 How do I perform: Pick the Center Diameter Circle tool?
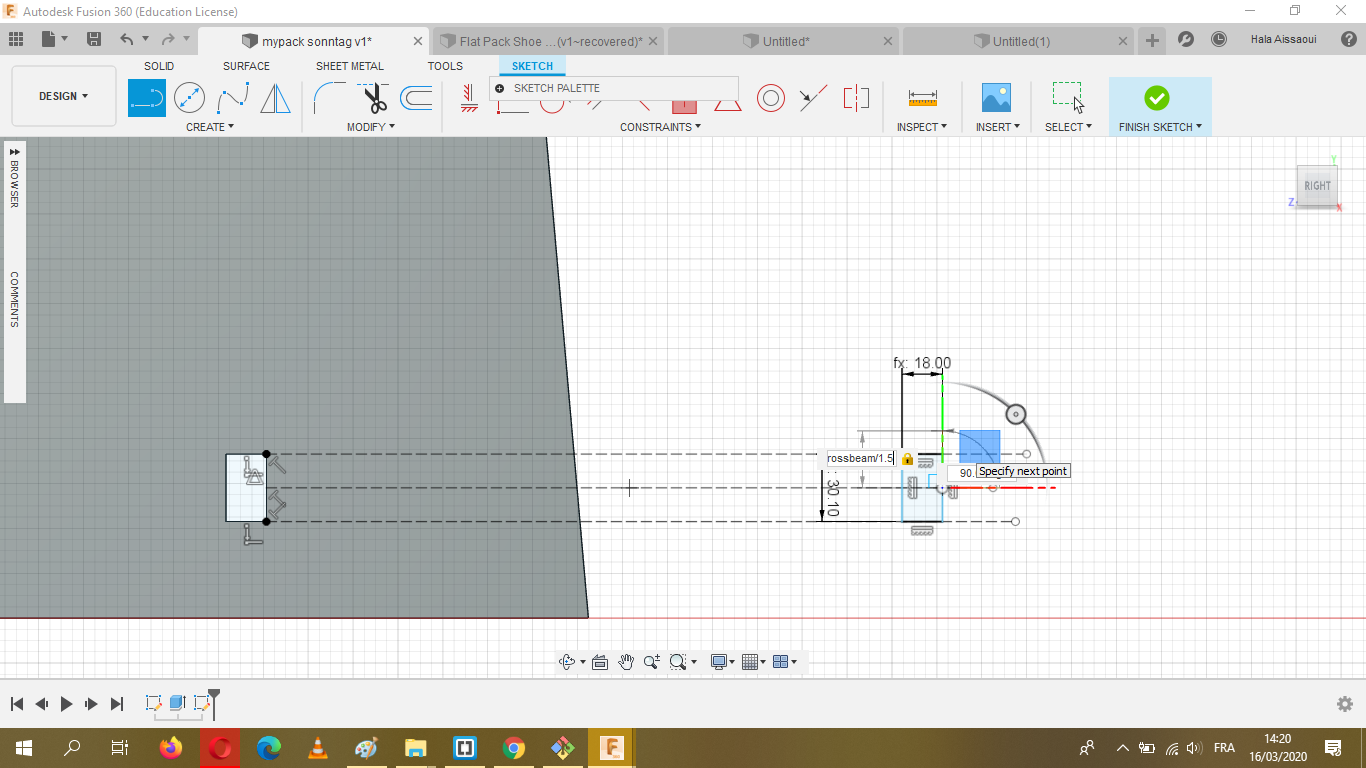click(x=189, y=98)
